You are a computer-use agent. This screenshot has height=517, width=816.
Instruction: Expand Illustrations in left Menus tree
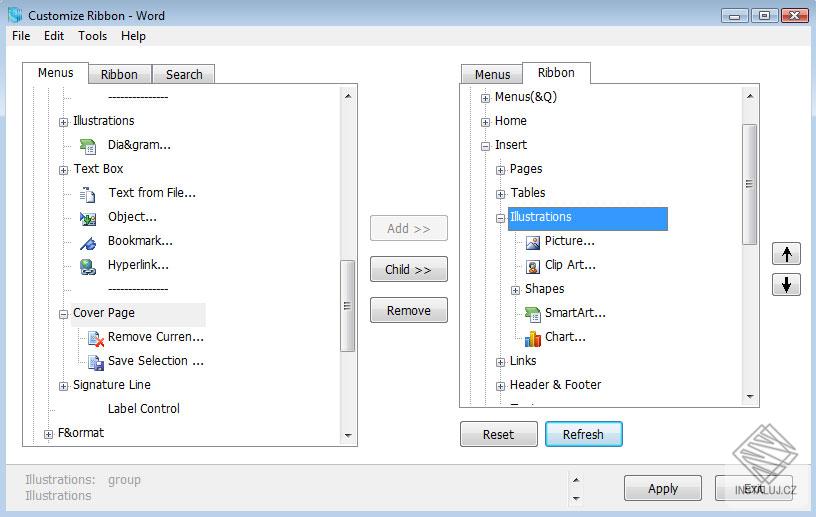pyautogui.click(x=63, y=122)
